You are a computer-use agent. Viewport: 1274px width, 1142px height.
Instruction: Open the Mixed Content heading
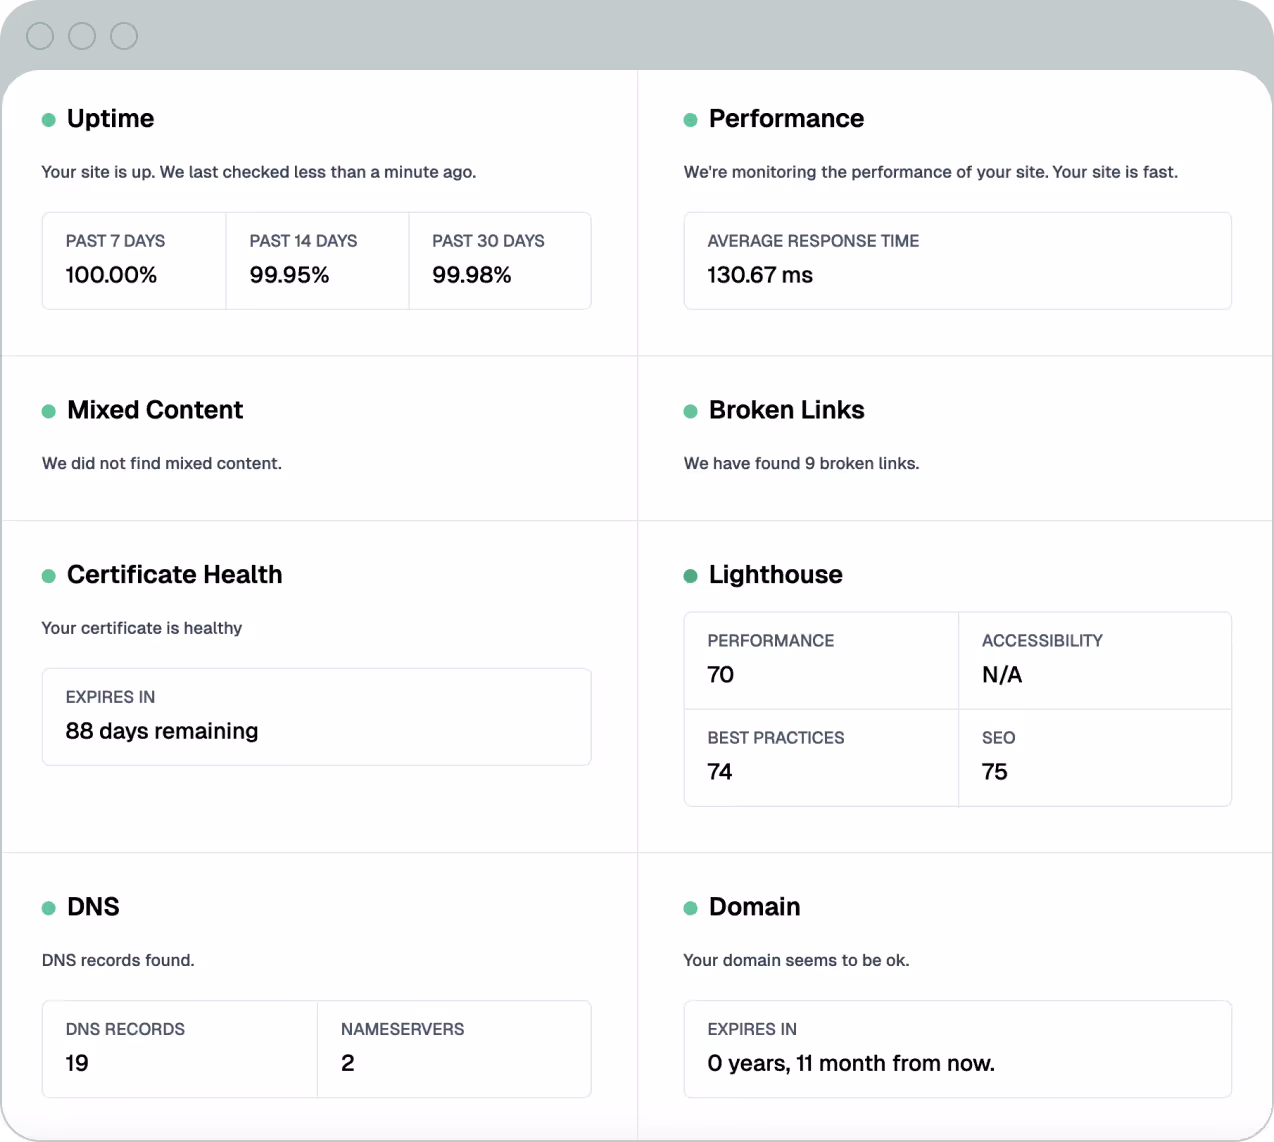[x=155, y=410]
